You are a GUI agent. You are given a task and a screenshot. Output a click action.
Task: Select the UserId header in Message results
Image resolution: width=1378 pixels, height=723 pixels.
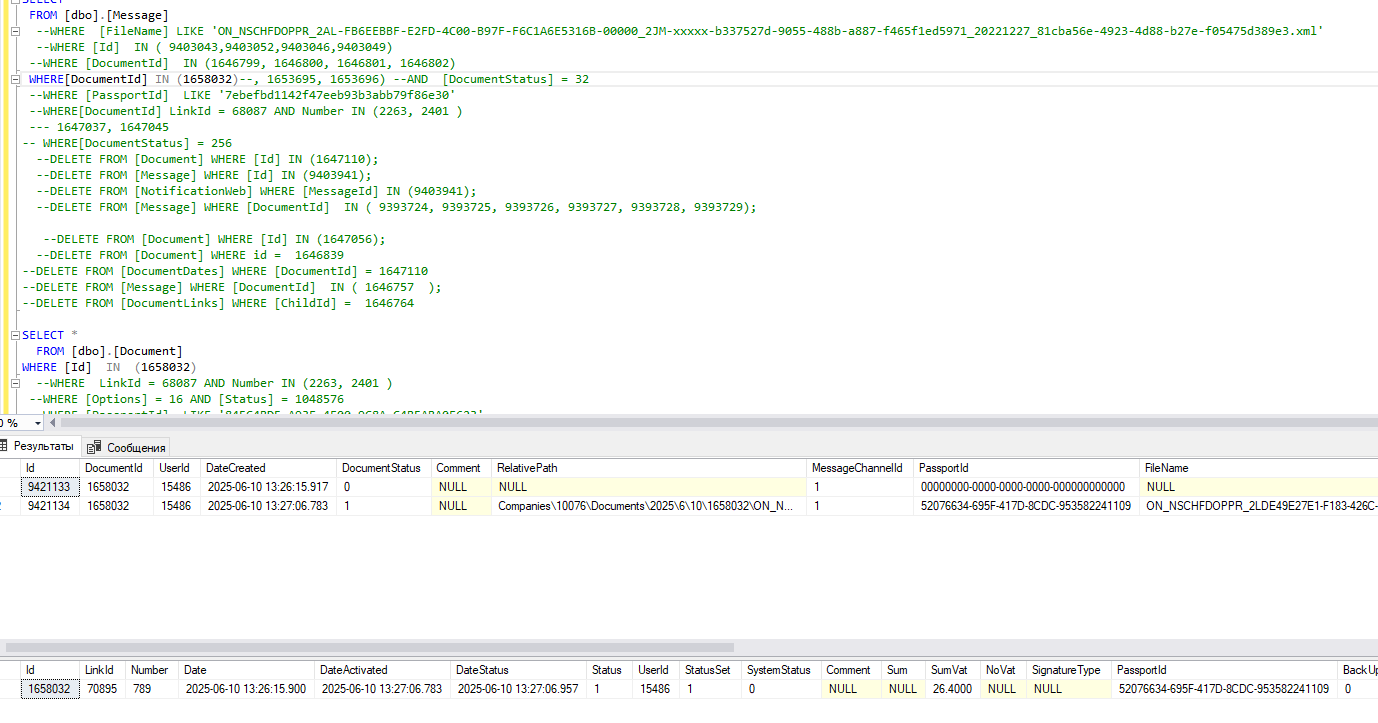175,468
